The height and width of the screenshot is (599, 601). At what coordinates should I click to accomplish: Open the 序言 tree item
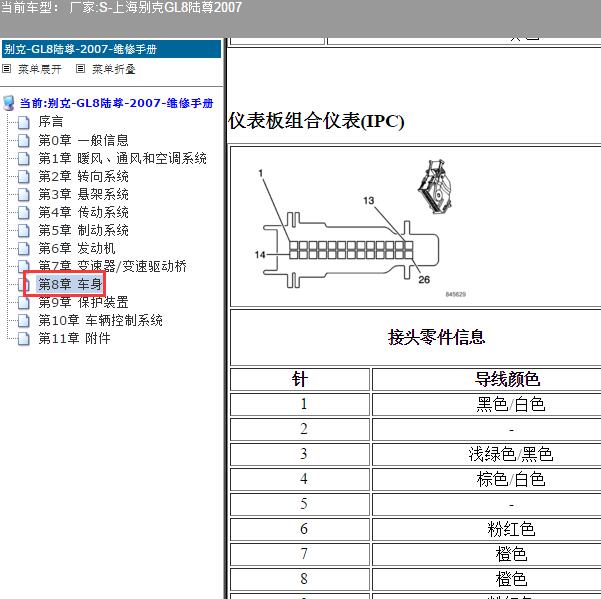tap(51, 122)
